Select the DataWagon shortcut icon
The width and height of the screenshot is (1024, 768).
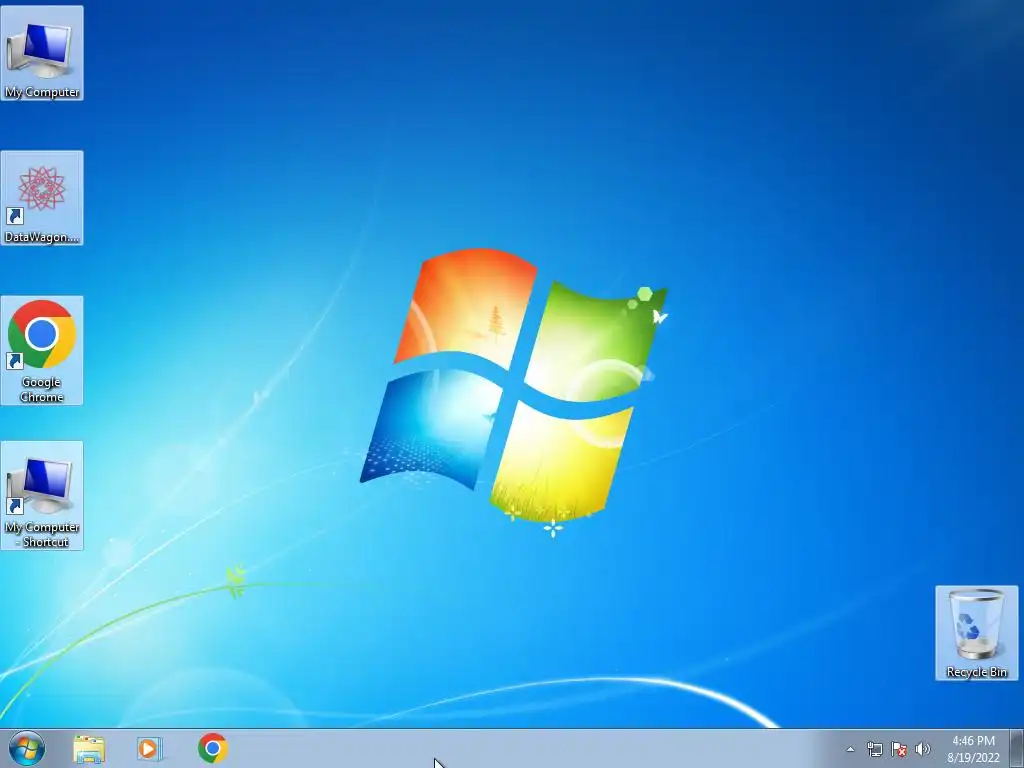[x=42, y=198]
